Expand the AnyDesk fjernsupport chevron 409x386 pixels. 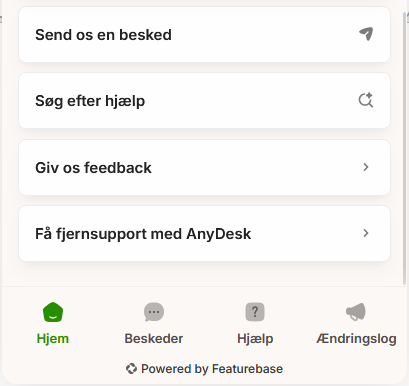click(366, 233)
